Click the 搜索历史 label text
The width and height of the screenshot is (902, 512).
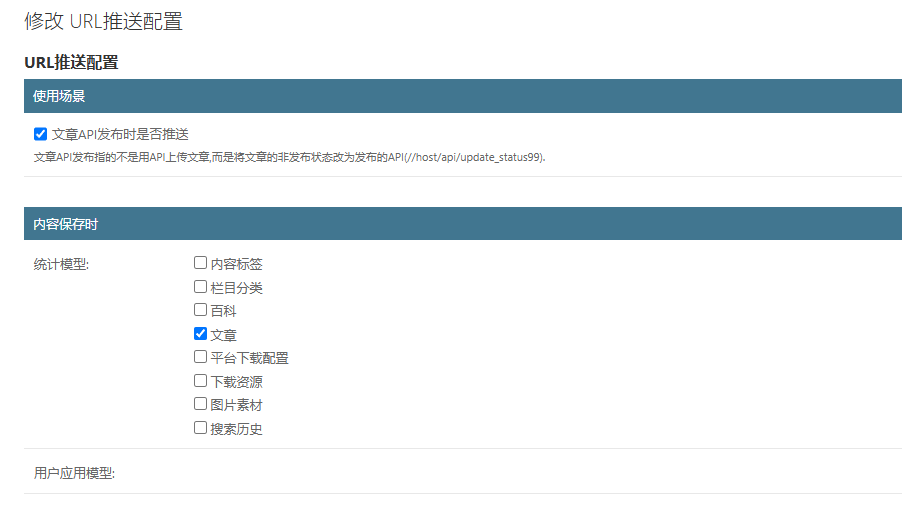point(236,429)
